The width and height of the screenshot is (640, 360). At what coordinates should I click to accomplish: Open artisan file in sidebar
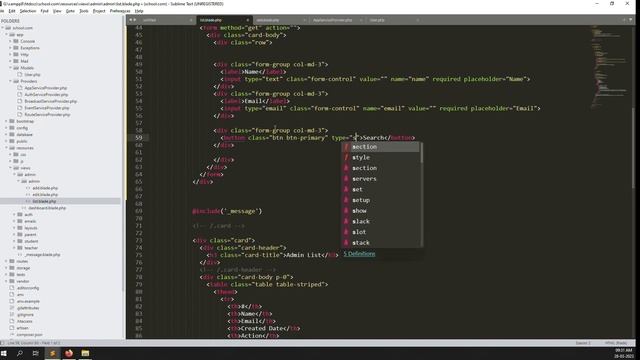pos(22,328)
